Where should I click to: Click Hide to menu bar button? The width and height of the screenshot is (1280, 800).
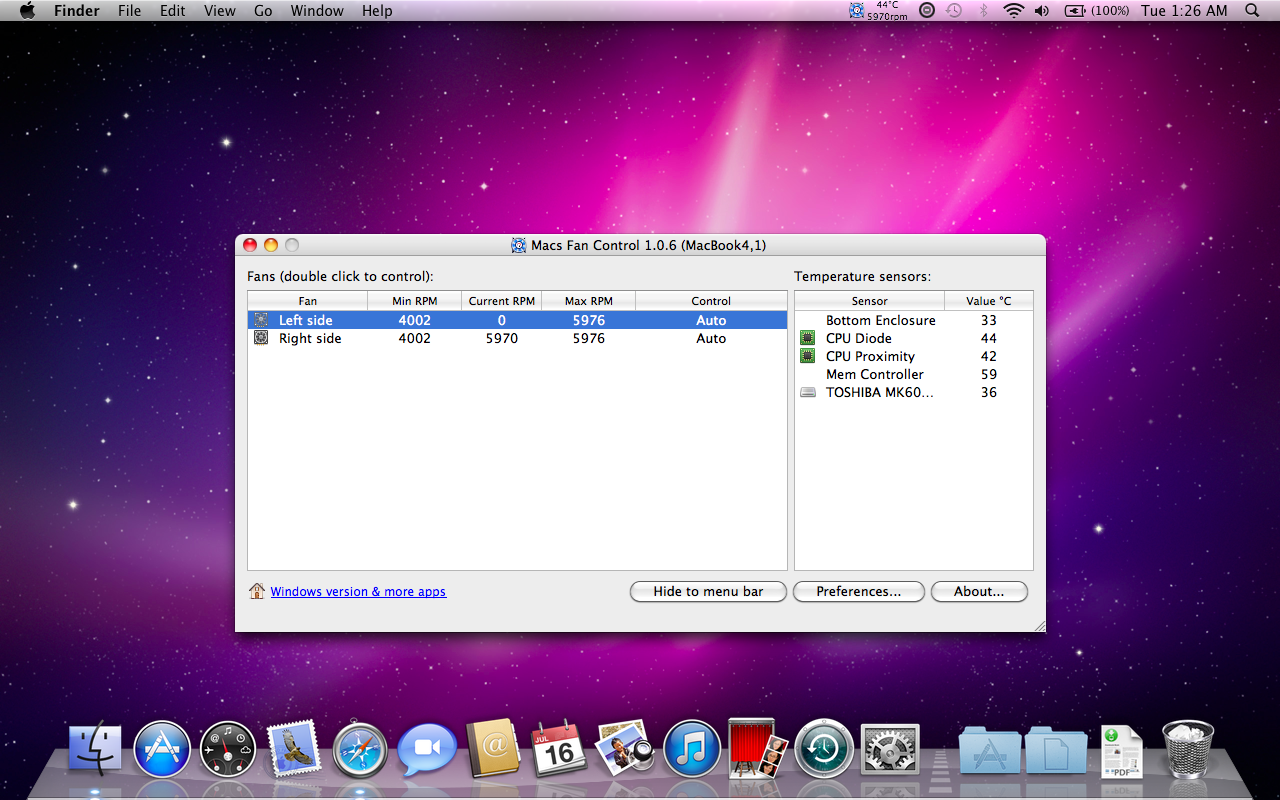pos(708,591)
